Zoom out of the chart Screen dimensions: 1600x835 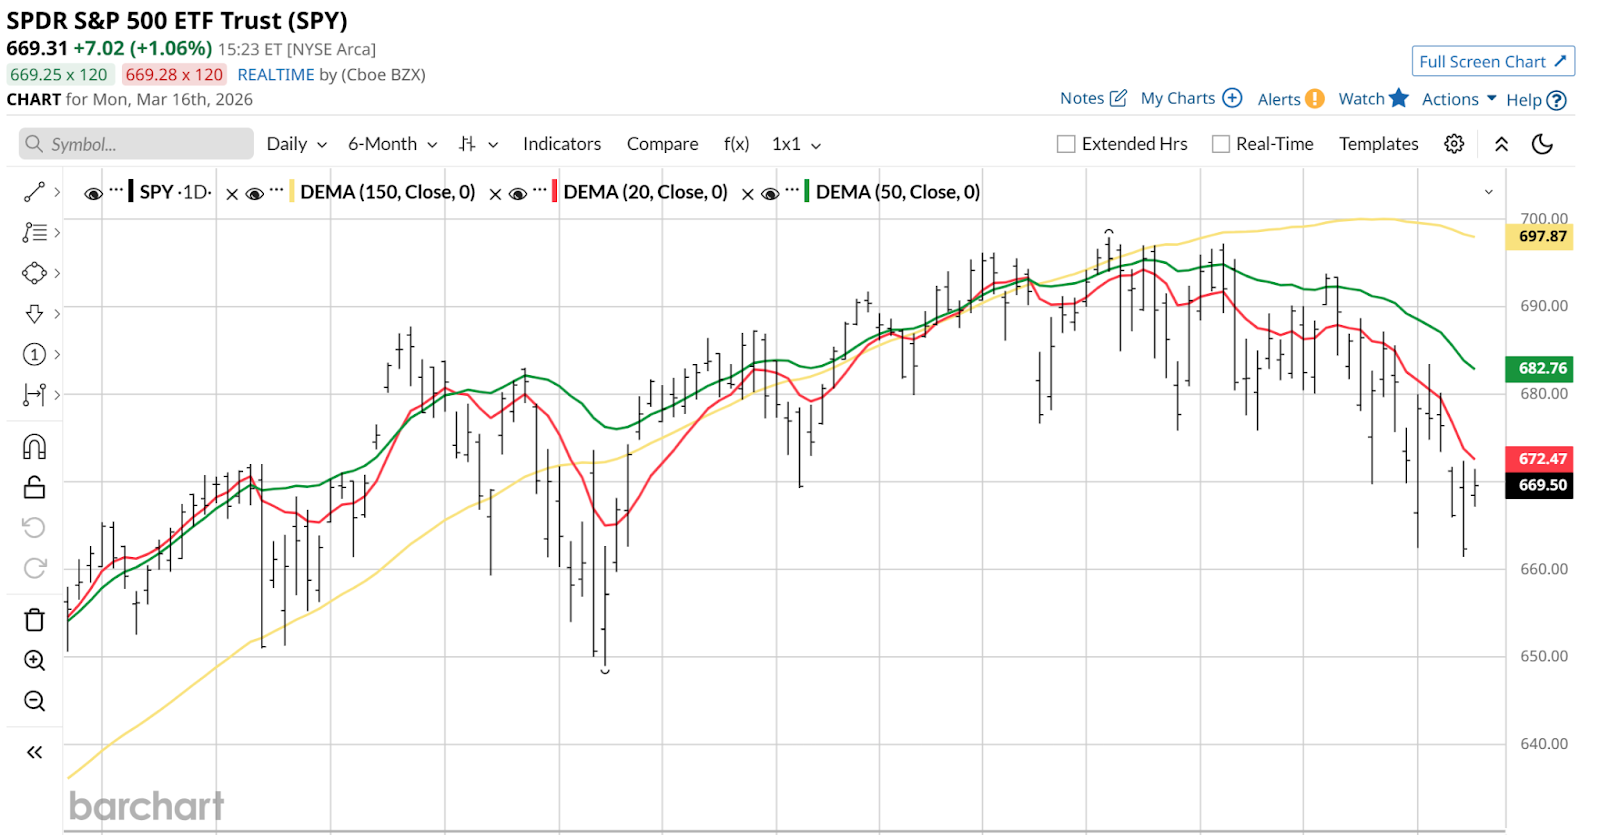point(34,701)
